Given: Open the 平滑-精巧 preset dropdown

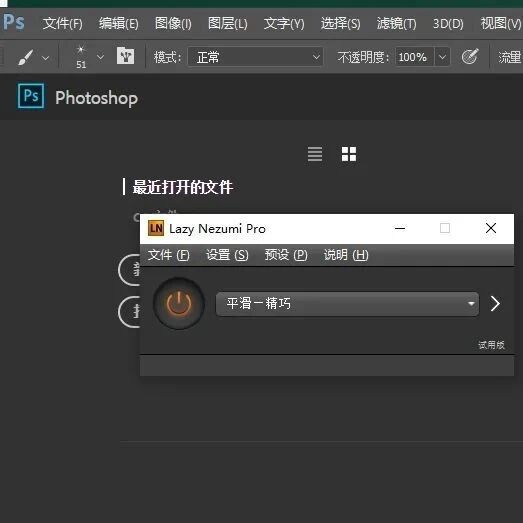Looking at the screenshot, I should [347, 304].
